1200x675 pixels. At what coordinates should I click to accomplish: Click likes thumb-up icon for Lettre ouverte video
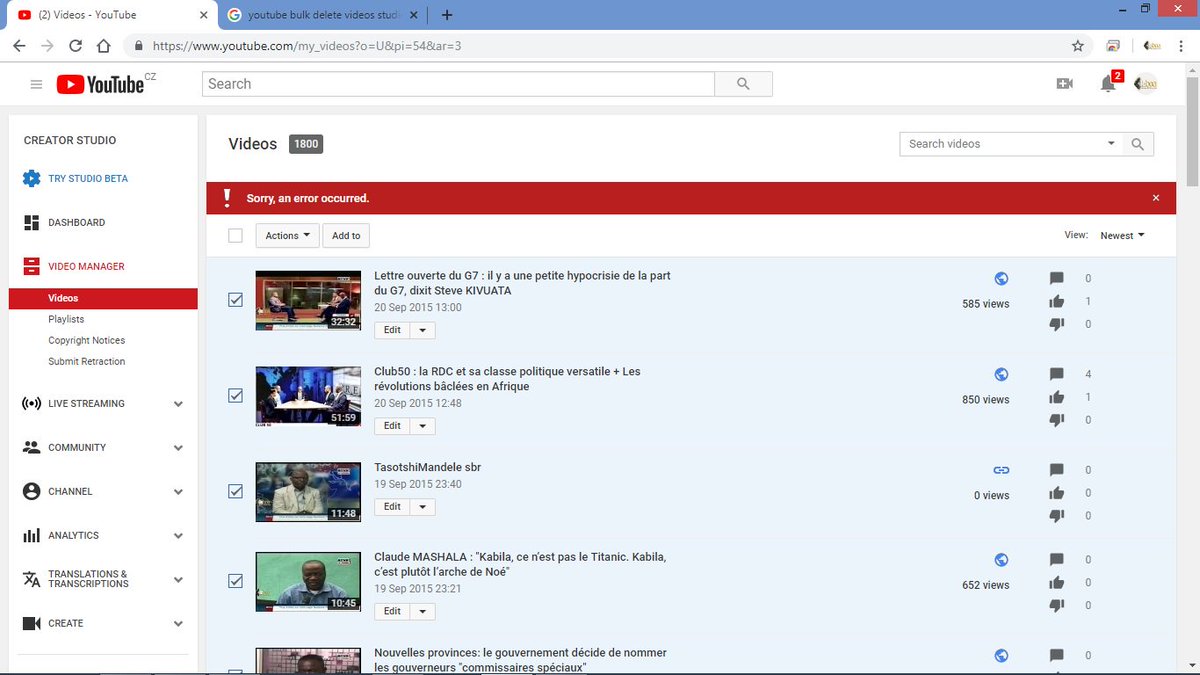click(1057, 301)
